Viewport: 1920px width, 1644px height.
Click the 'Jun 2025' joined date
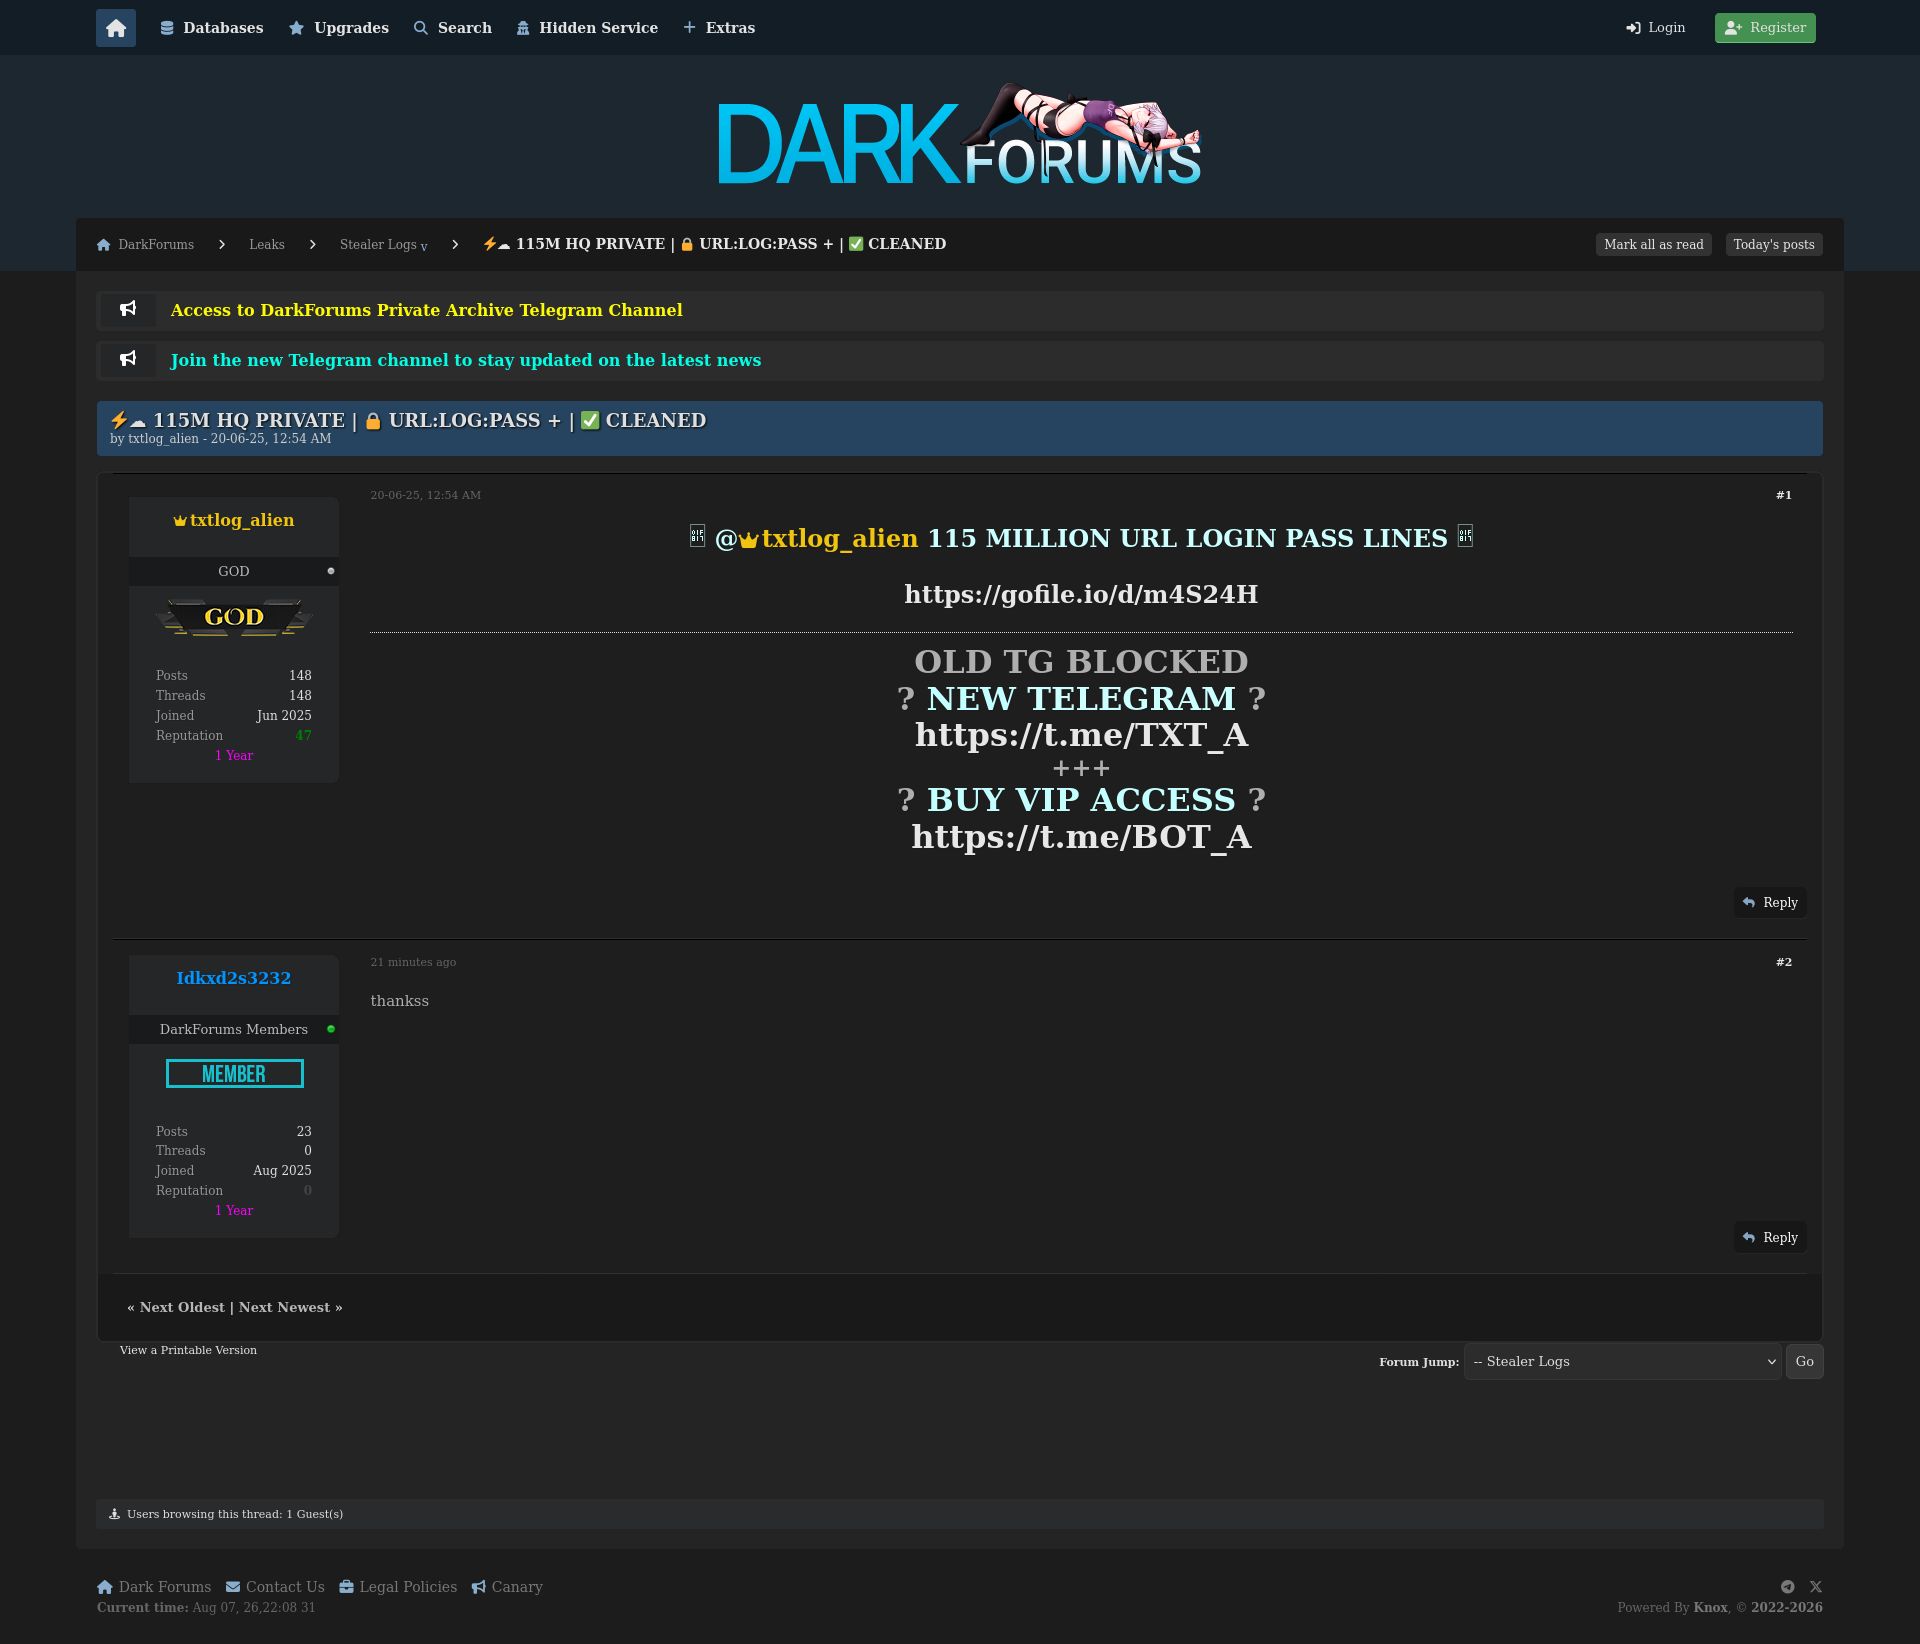coord(284,716)
